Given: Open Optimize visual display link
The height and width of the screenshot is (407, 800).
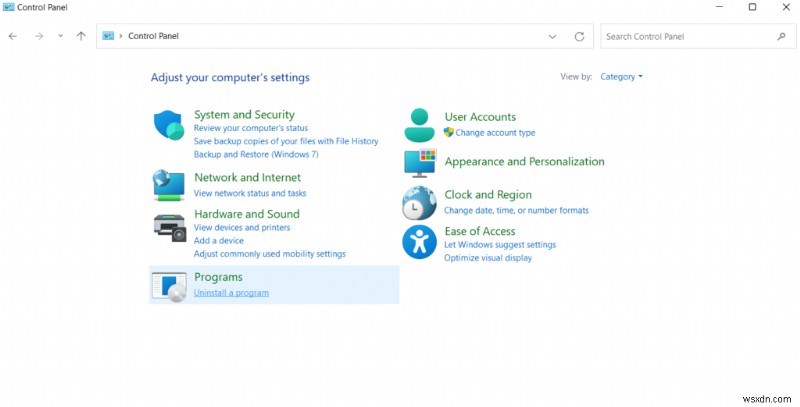Looking at the screenshot, I should click(x=488, y=258).
